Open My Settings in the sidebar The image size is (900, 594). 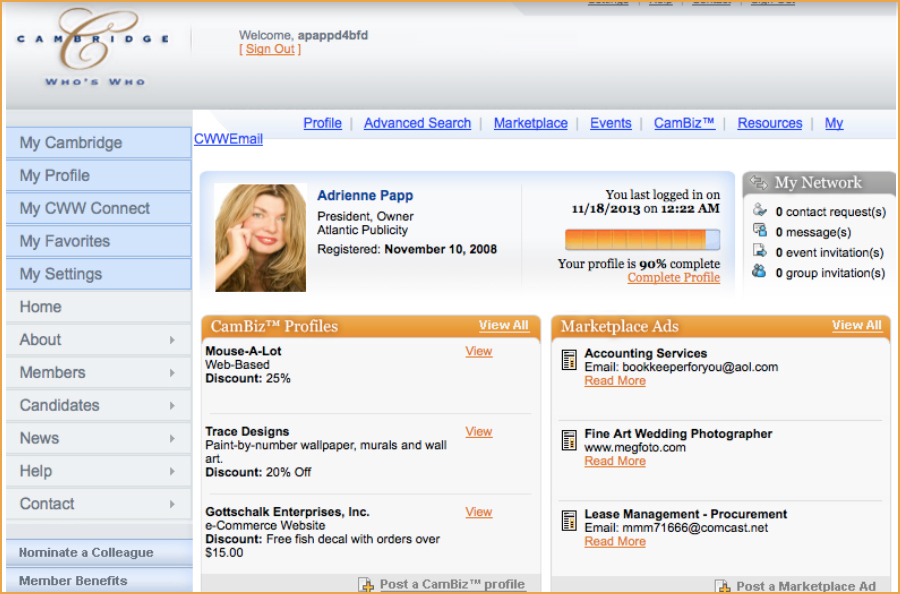(99, 274)
